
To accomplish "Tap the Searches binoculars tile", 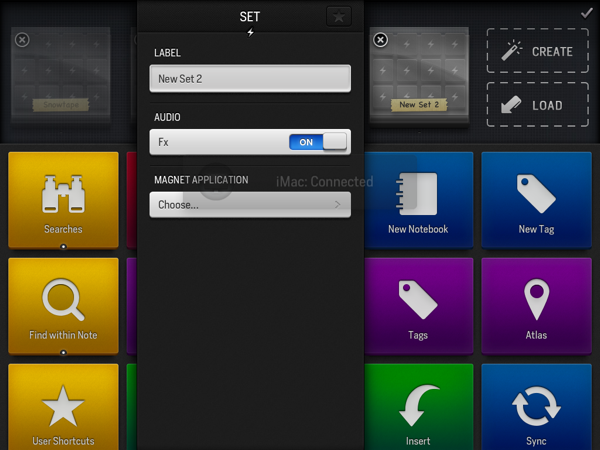I will (63, 200).
